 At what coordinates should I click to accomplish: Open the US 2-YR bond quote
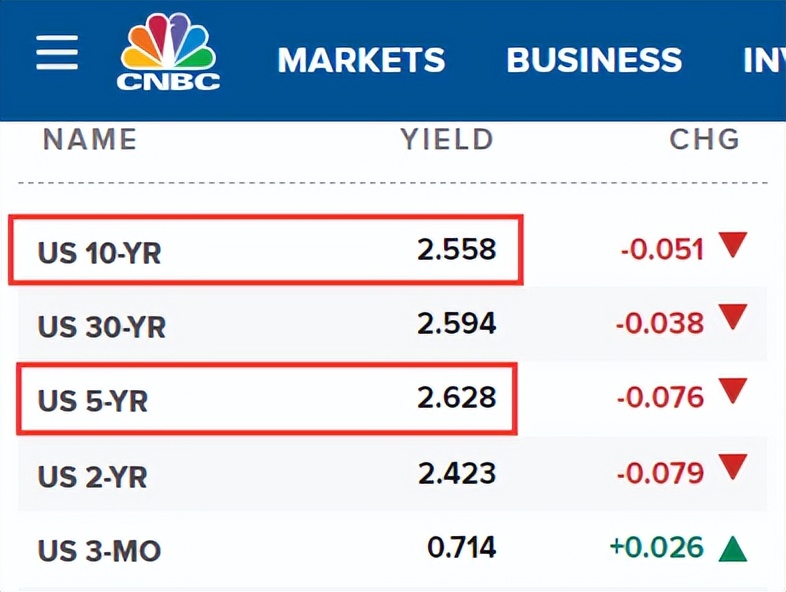tap(92, 476)
